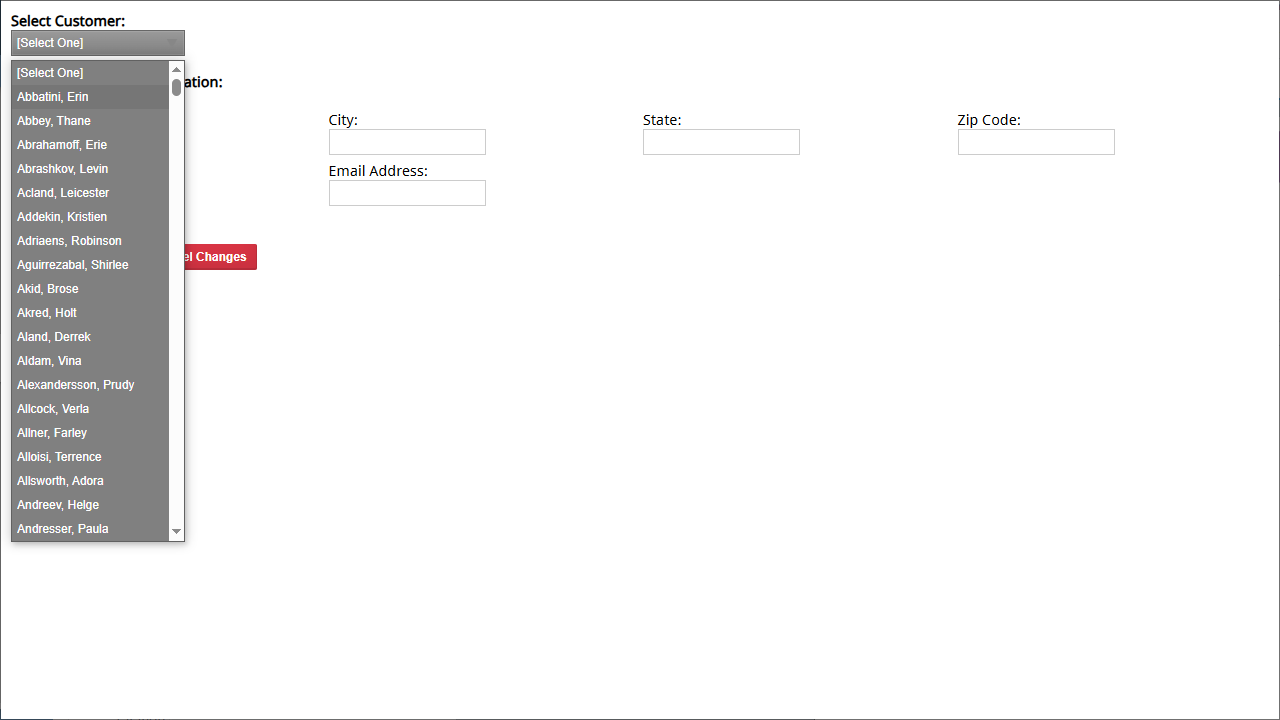The height and width of the screenshot is (720, 1280).
Task: Choose Aguirrezabal, Shirlee in the dropdown
Action: pyautogui.click(x=90, y=265)
